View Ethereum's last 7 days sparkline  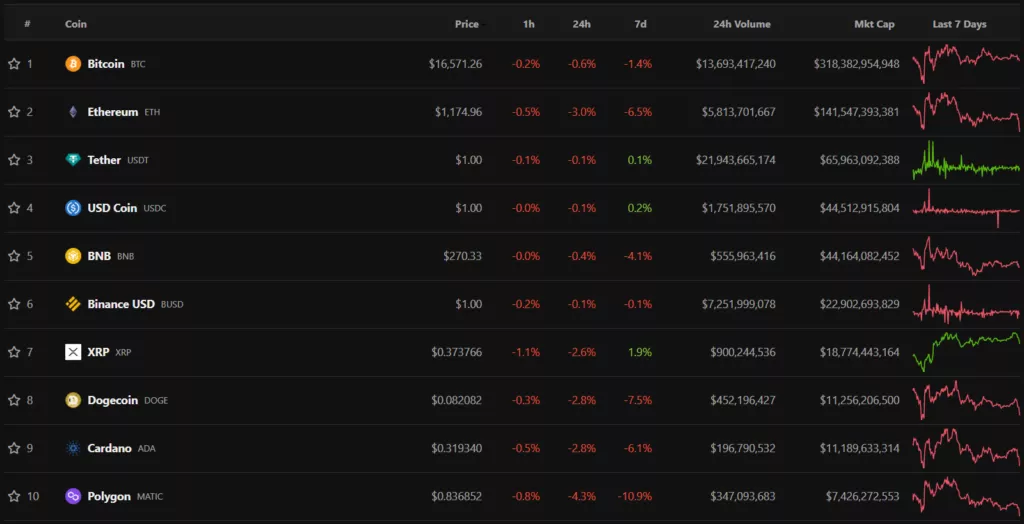(966, 112)
